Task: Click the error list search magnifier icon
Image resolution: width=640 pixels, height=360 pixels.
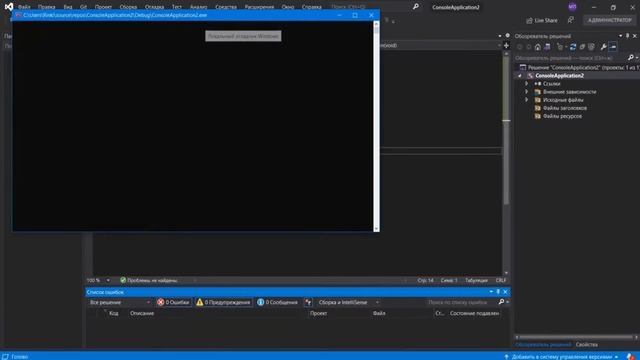Action: (x=501, y=302)
